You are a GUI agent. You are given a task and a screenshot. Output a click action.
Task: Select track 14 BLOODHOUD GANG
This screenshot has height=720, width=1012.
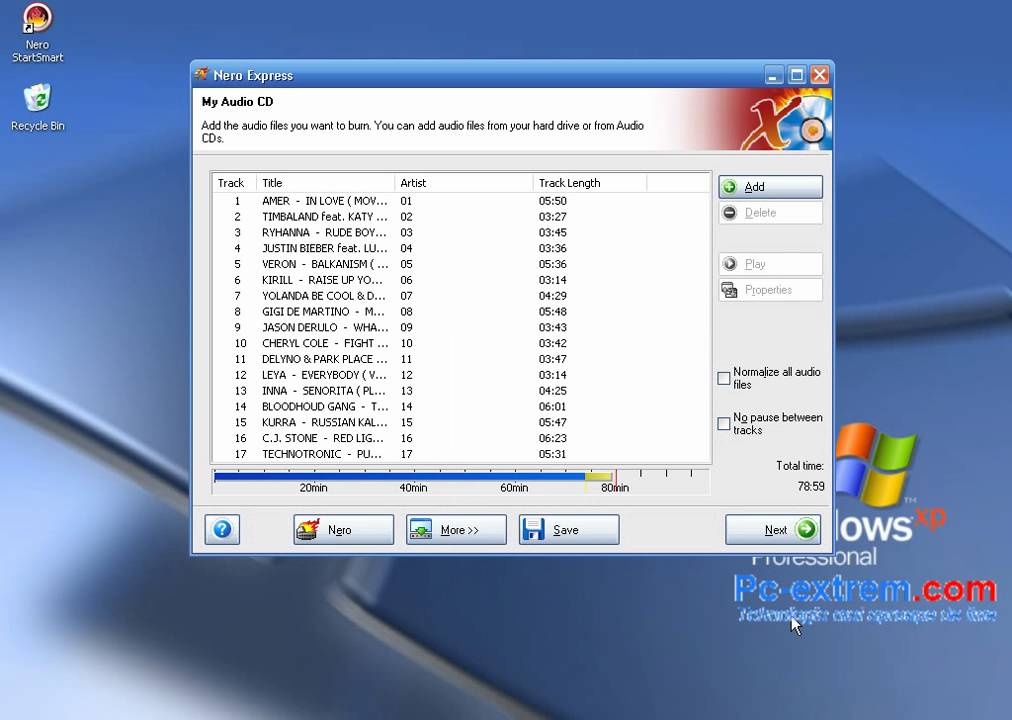461,406
